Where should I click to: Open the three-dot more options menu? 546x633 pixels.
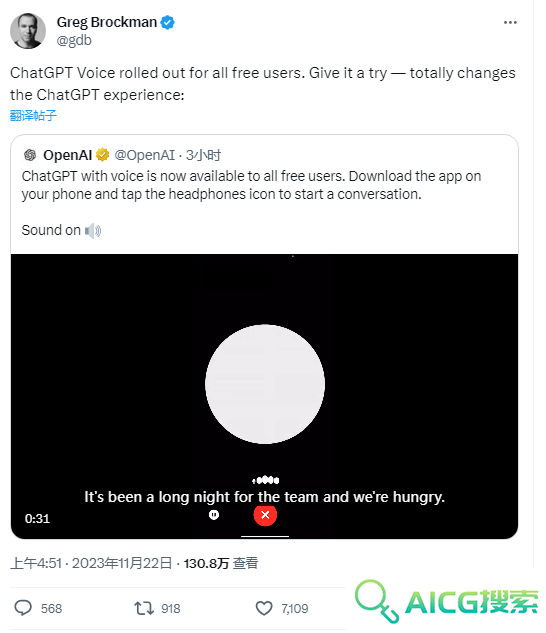click(510, 23)
